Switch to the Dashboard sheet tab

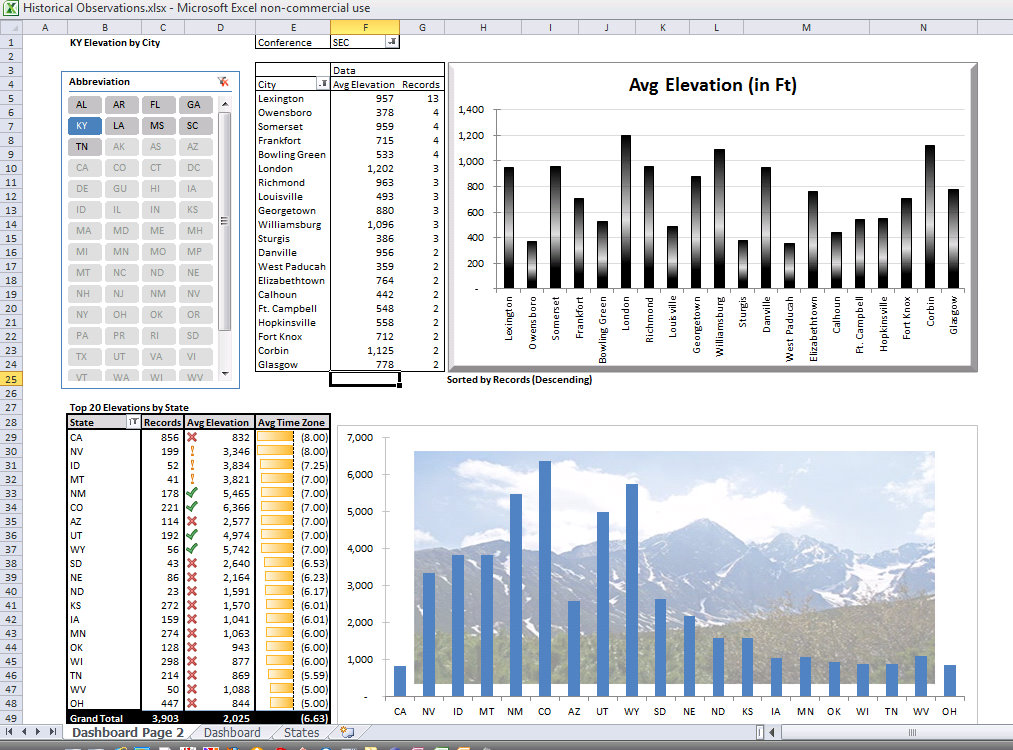(232, 733)
